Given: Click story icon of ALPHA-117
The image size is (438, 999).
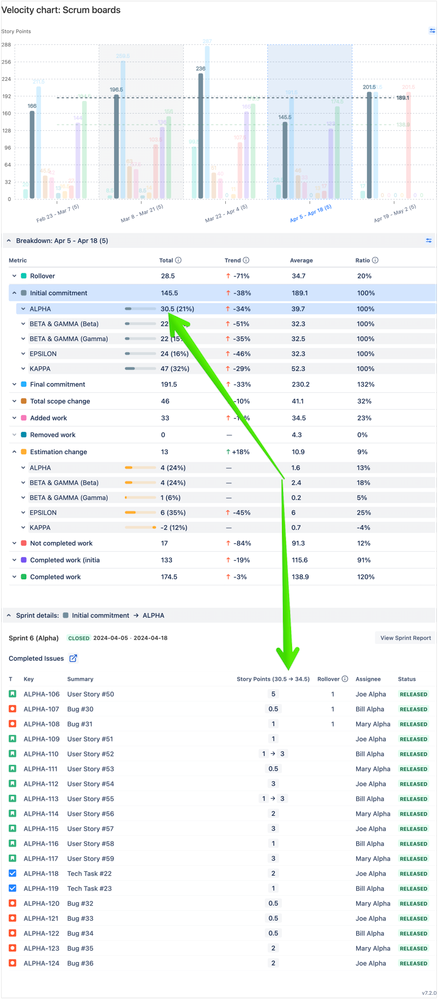Looking at the screenshot, I should (12, 858).
